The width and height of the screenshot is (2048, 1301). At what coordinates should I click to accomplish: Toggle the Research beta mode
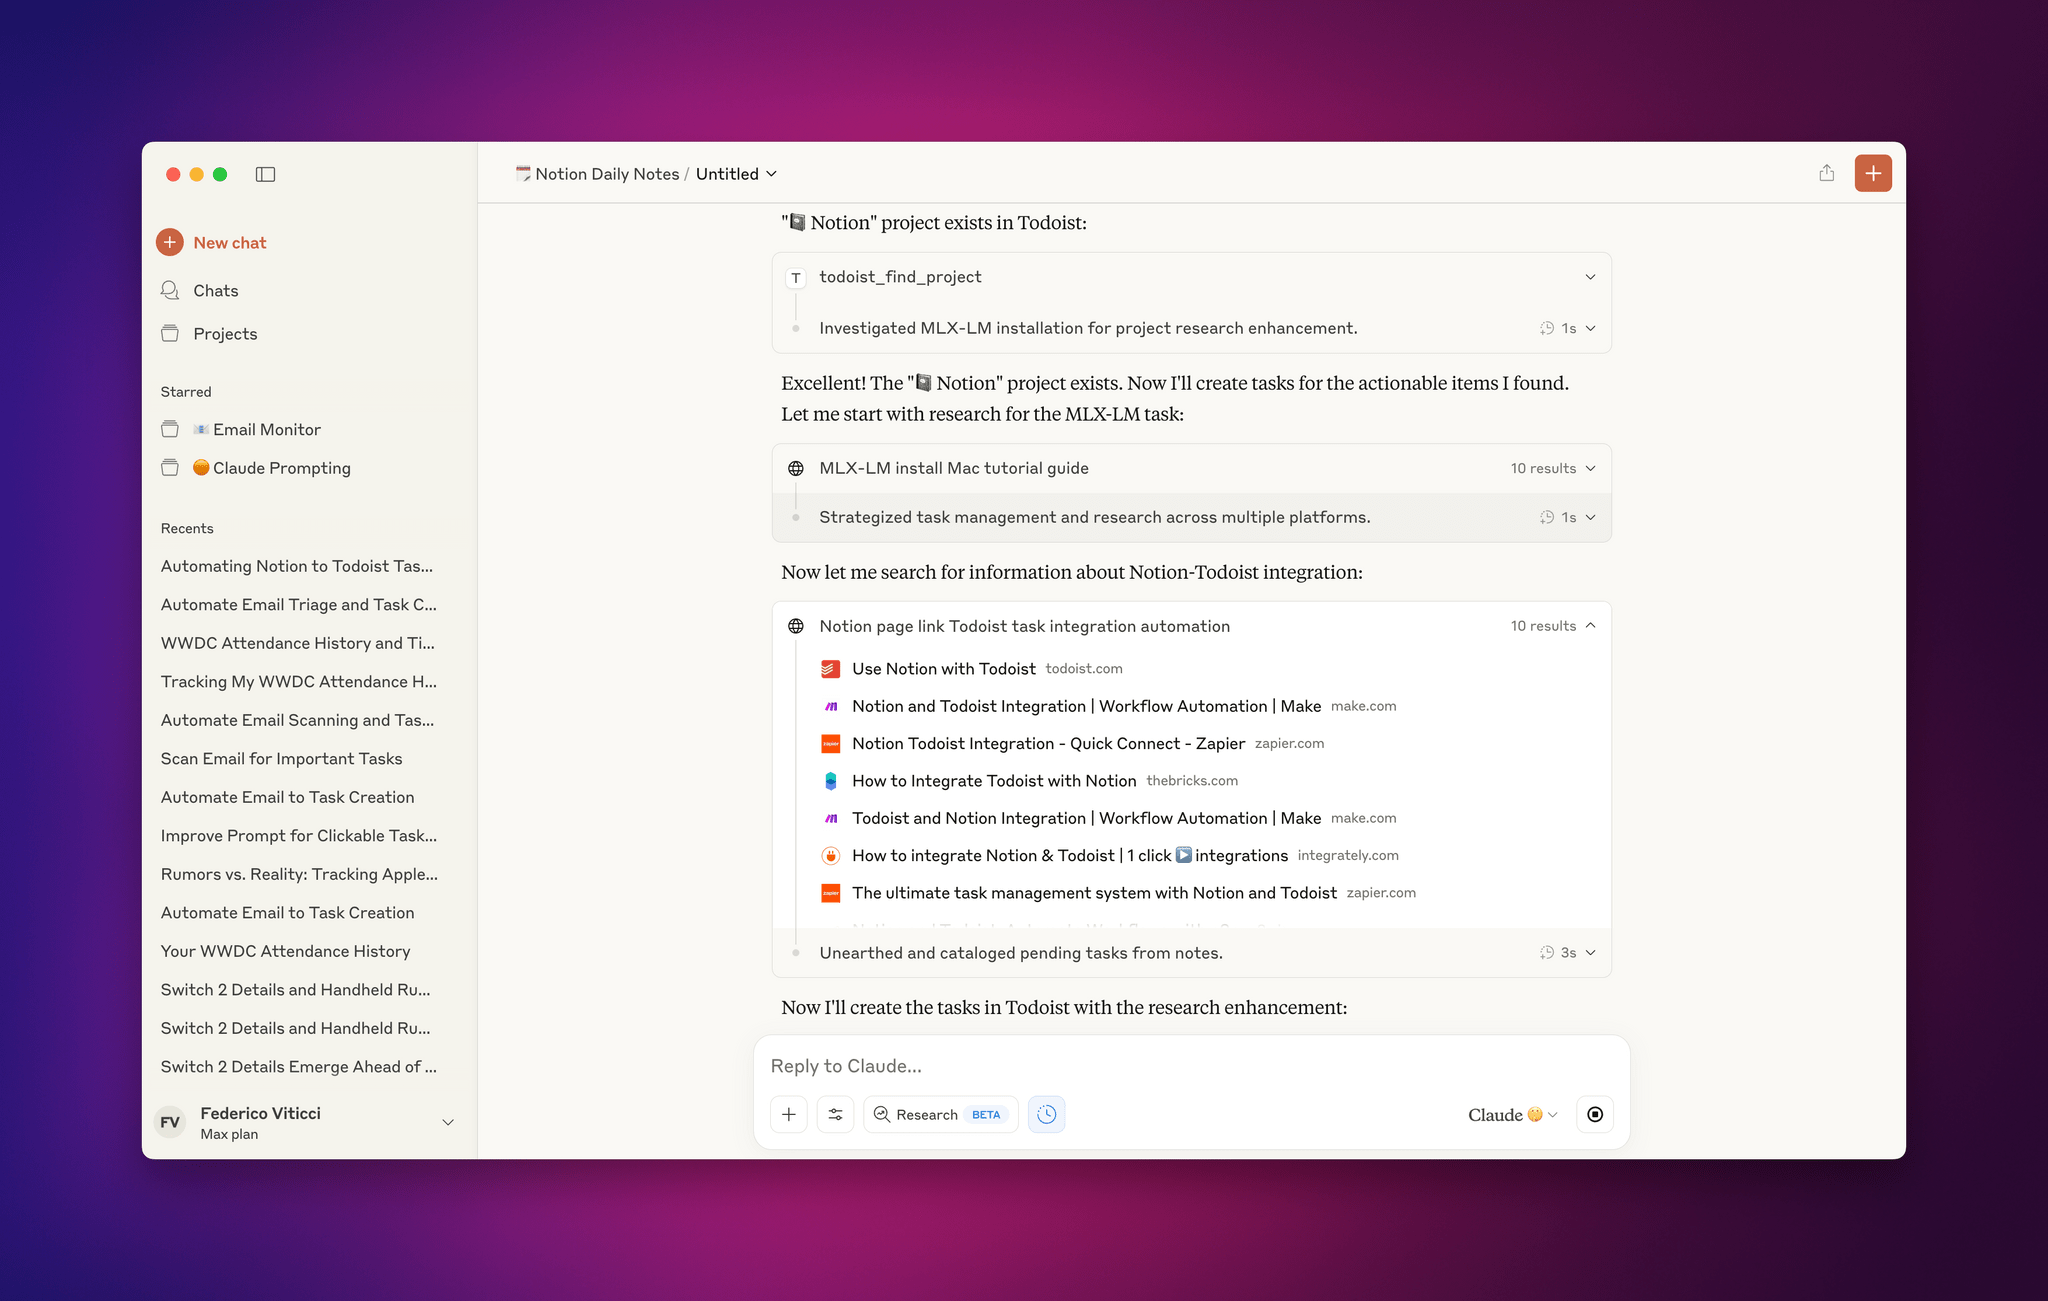(940, 1114)
